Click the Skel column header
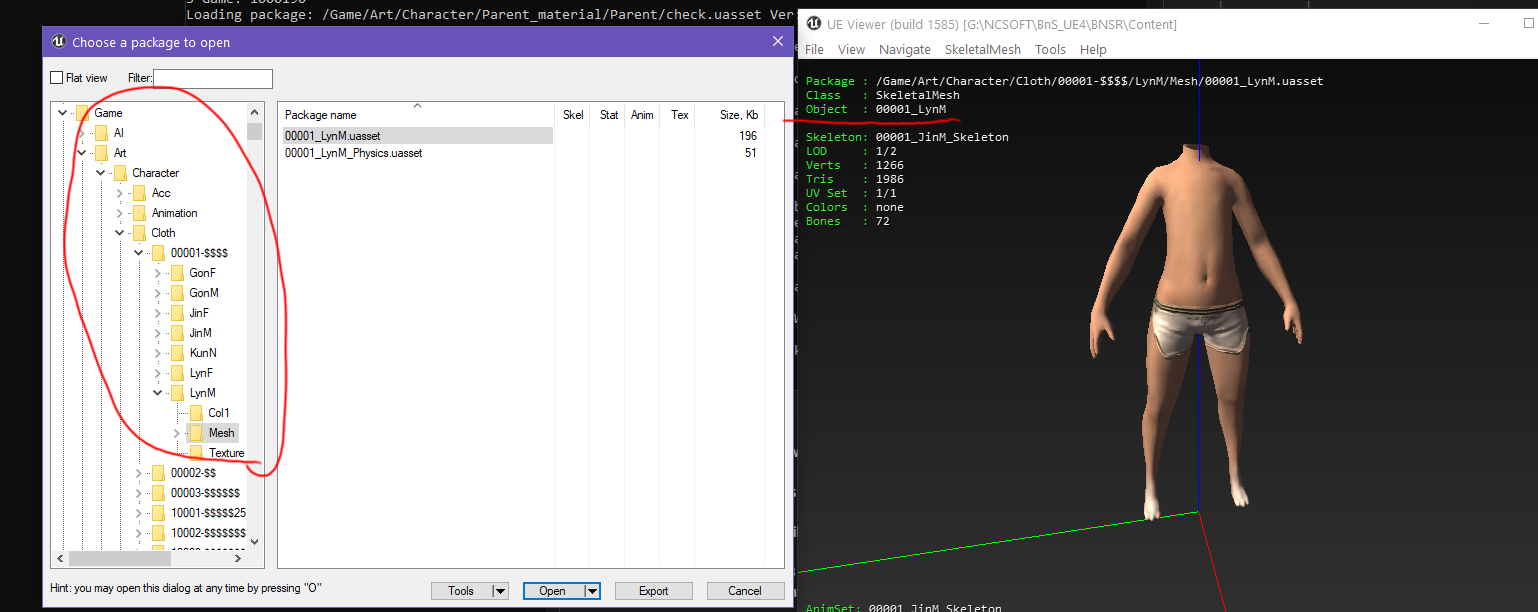 pyautogui.click(x=573, y=115)
